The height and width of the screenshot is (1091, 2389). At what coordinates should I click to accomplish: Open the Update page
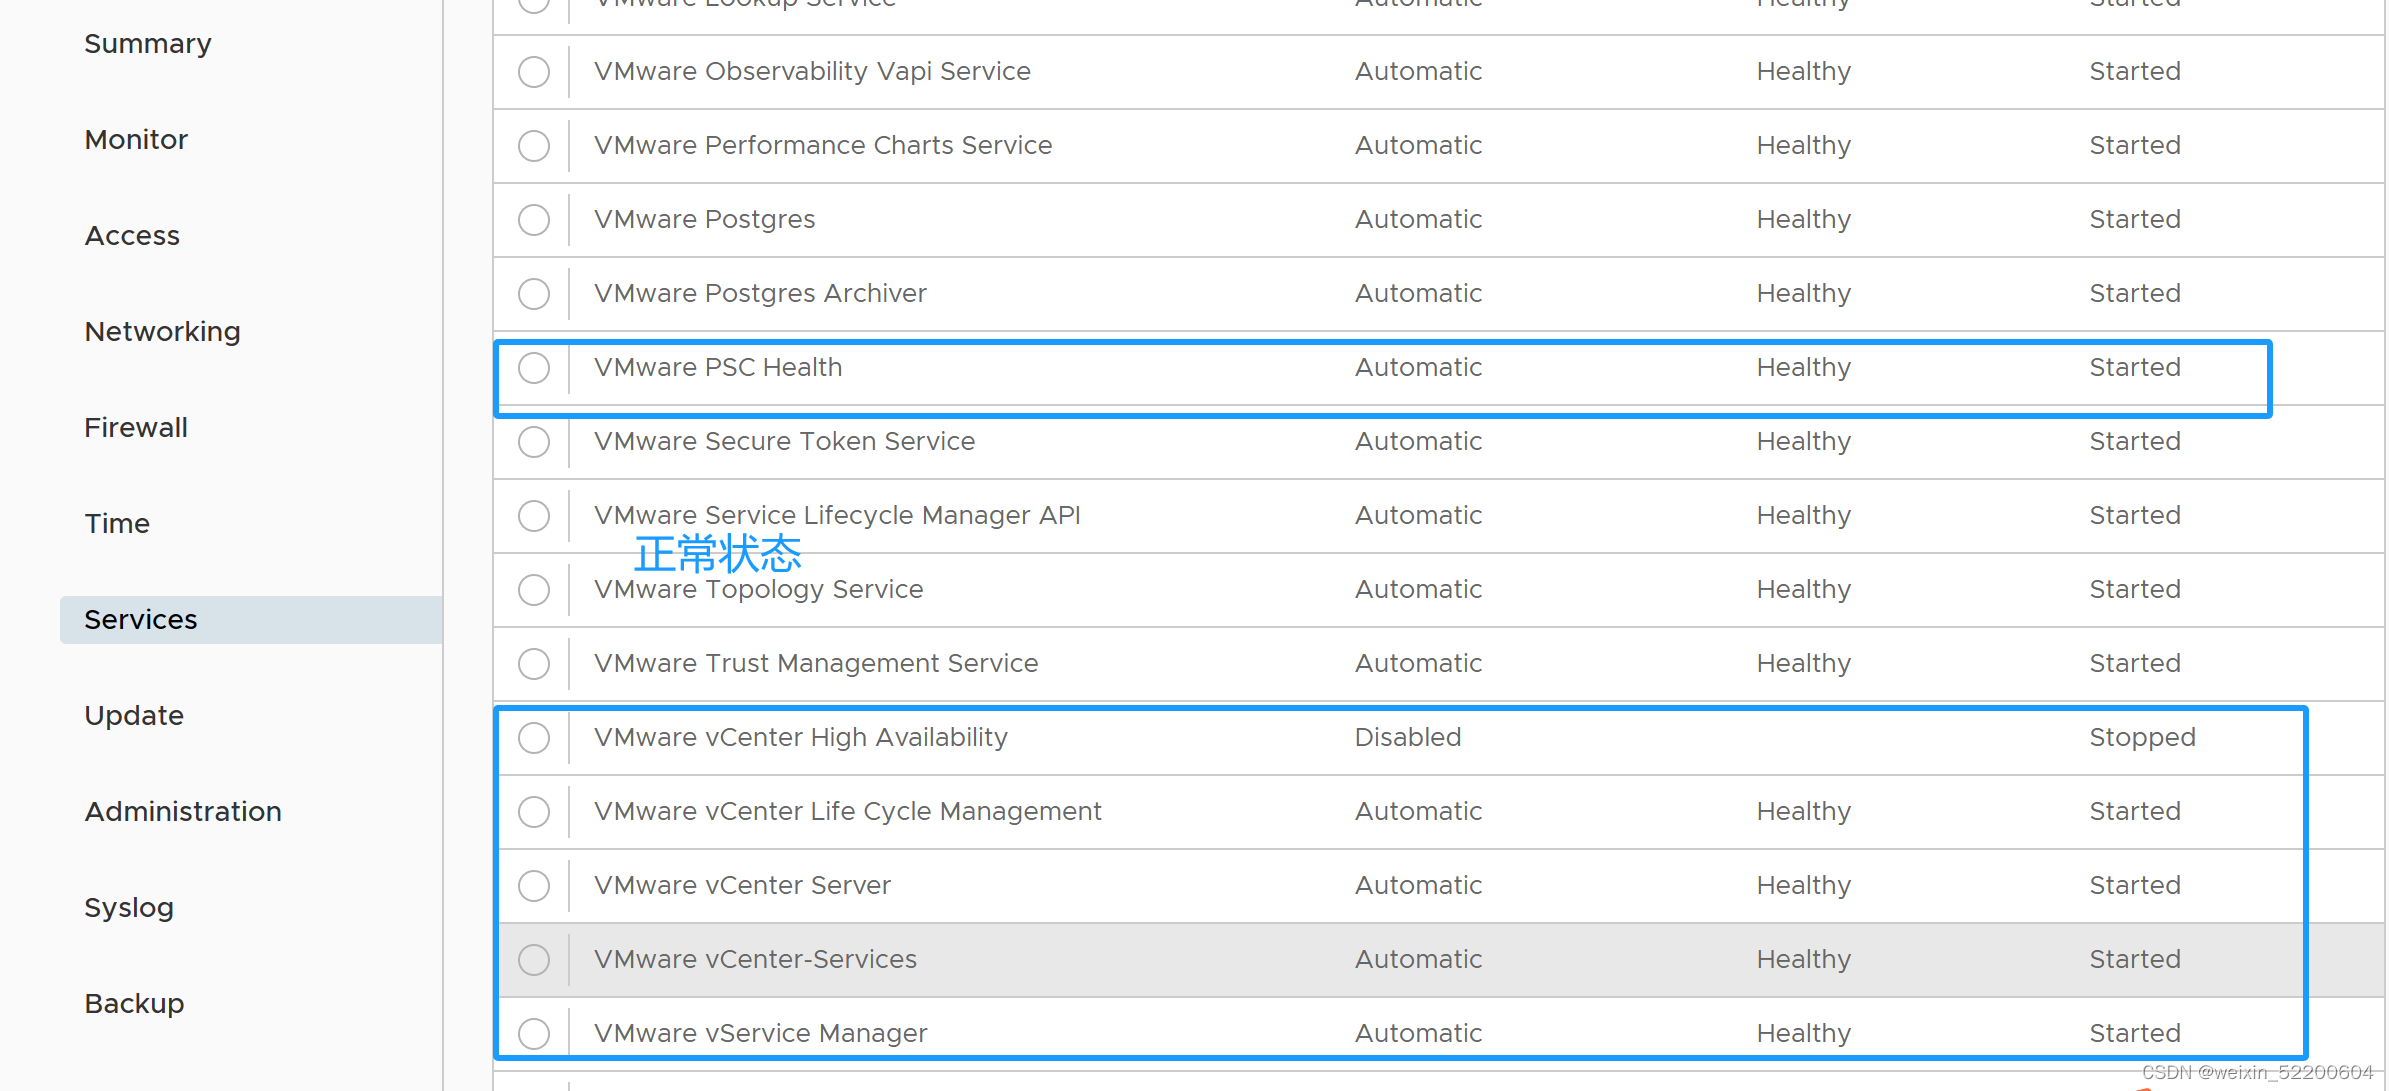(134, 716)
